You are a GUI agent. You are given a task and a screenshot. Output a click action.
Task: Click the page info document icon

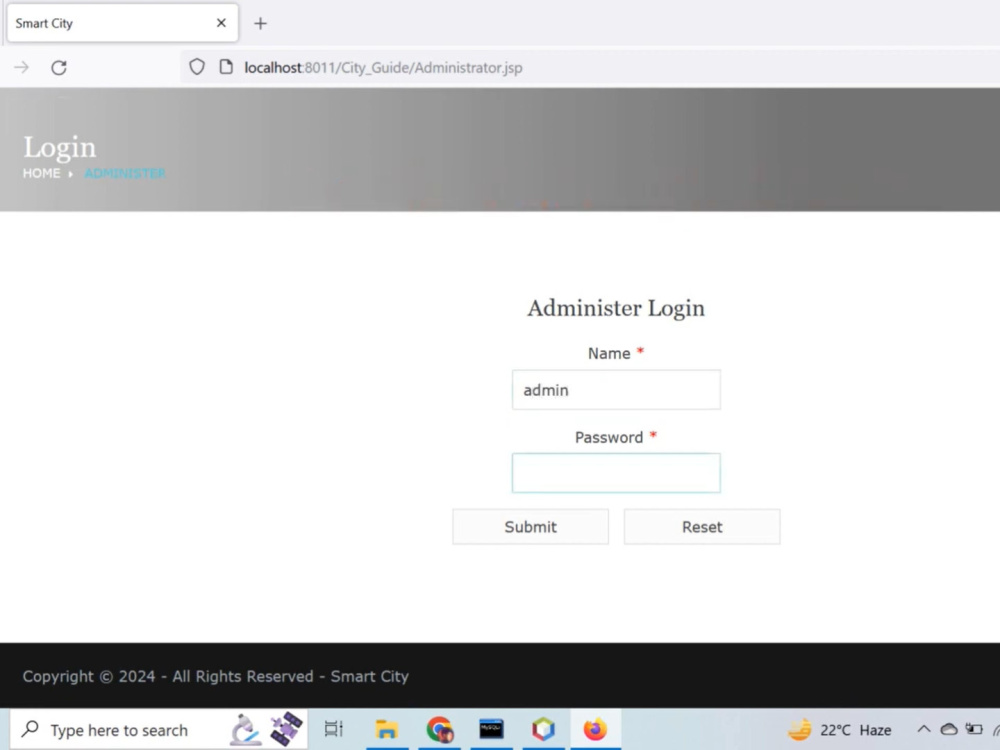pos(226,67)
